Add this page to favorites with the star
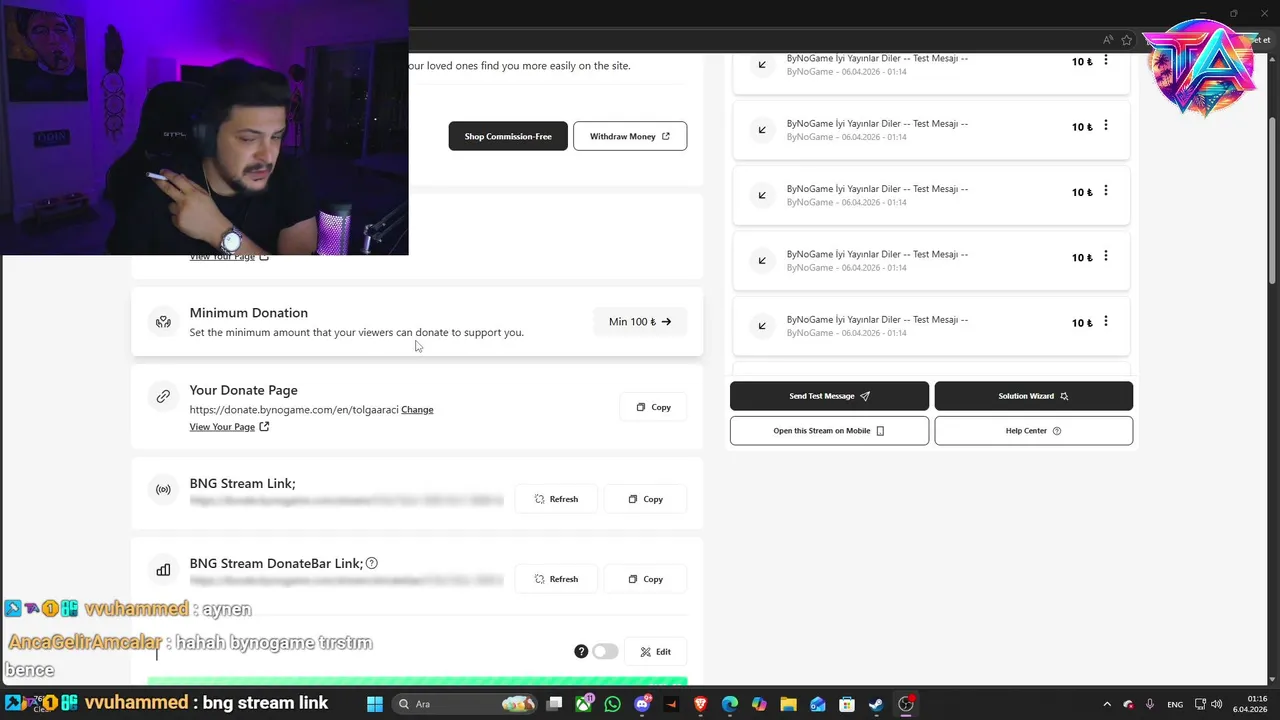 tap(1127, 40)
